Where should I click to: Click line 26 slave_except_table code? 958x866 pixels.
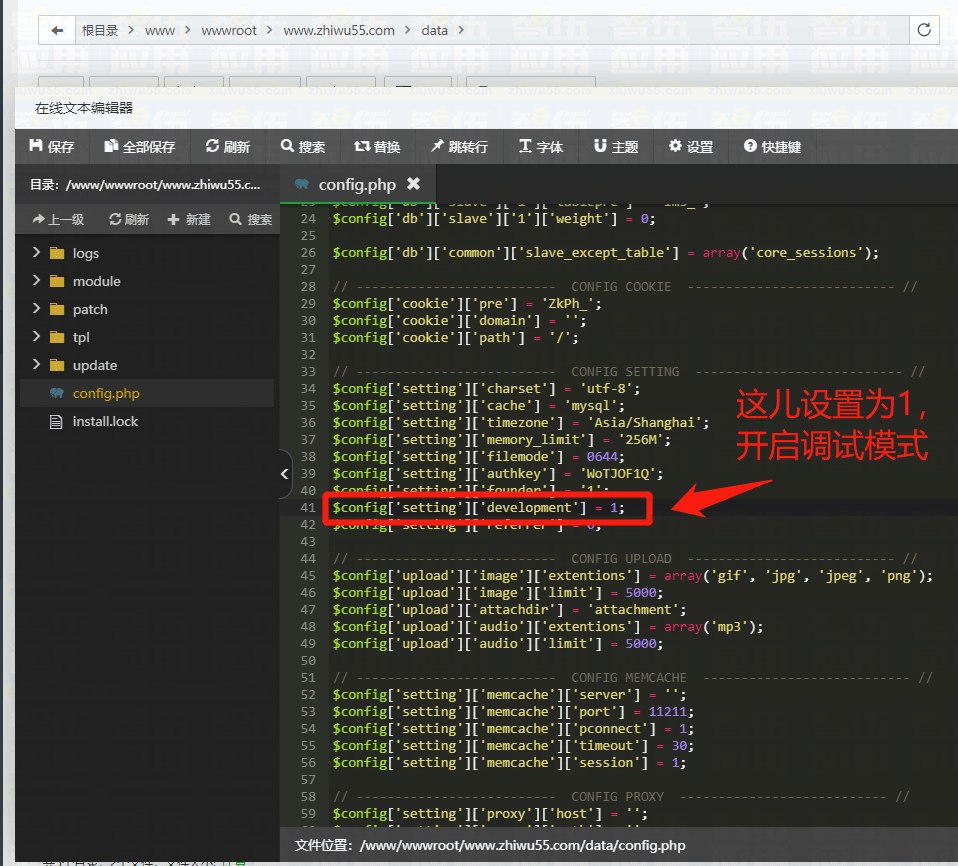[605, 253]
